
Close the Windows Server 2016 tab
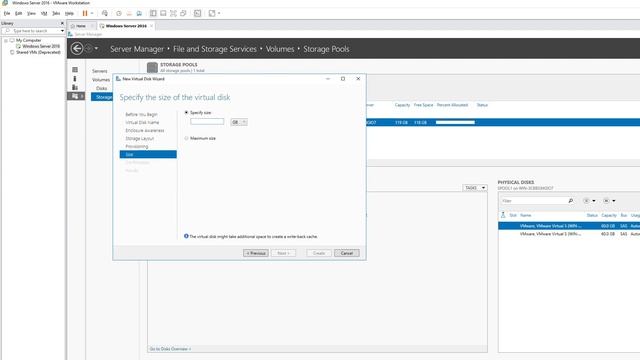click(x=151, y=26)
